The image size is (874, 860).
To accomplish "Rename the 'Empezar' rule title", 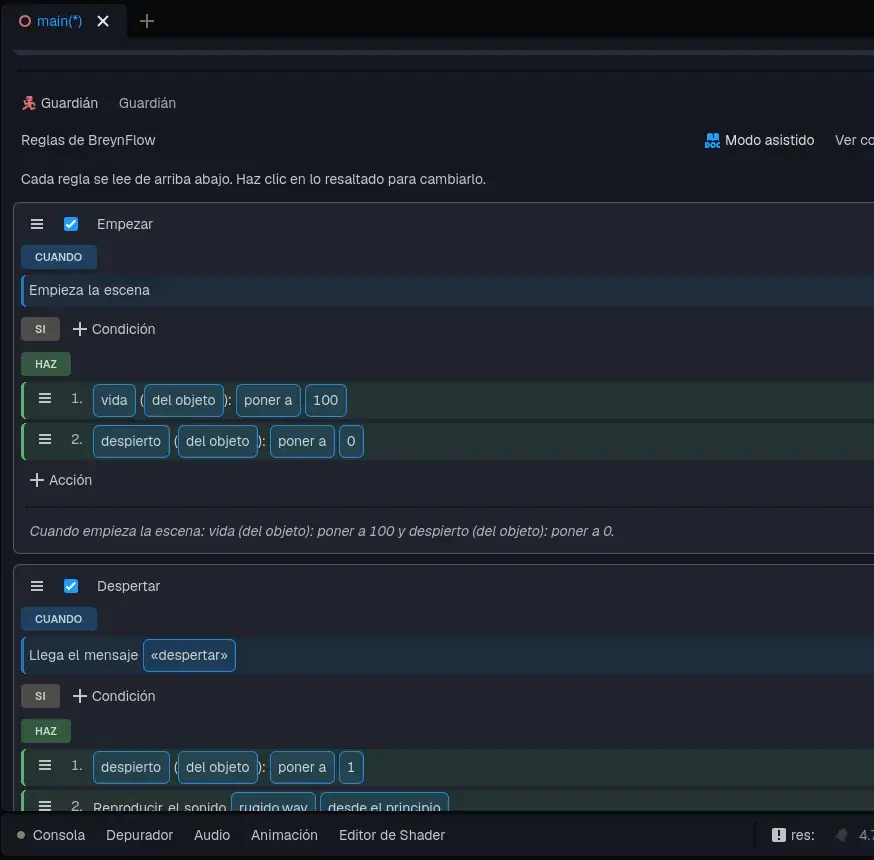I will [125, 224].
